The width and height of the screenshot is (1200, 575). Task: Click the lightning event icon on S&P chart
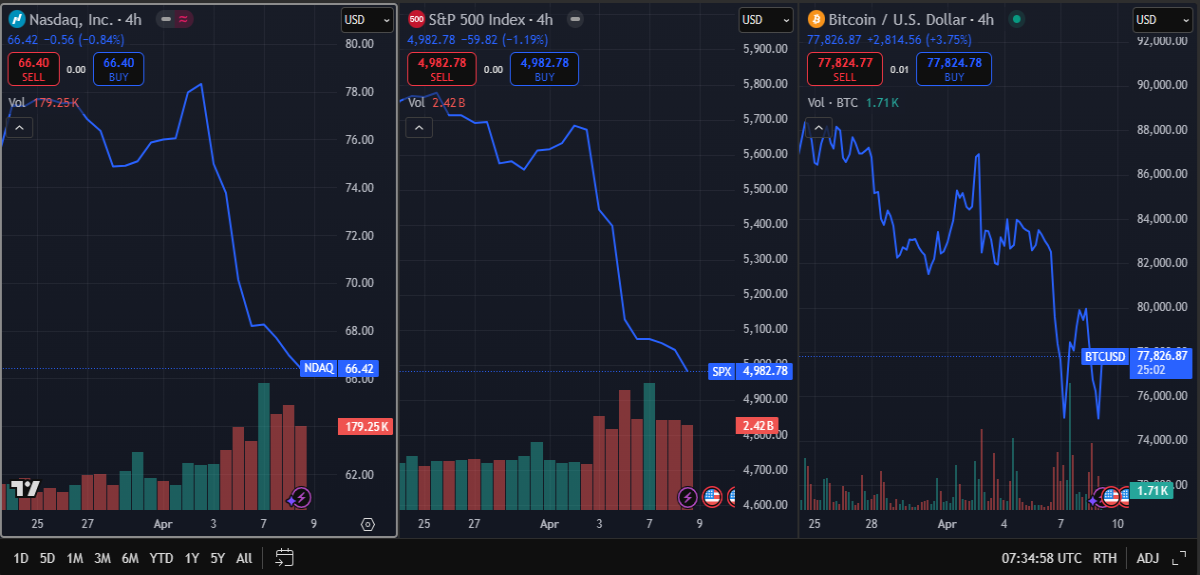(688, 496)
